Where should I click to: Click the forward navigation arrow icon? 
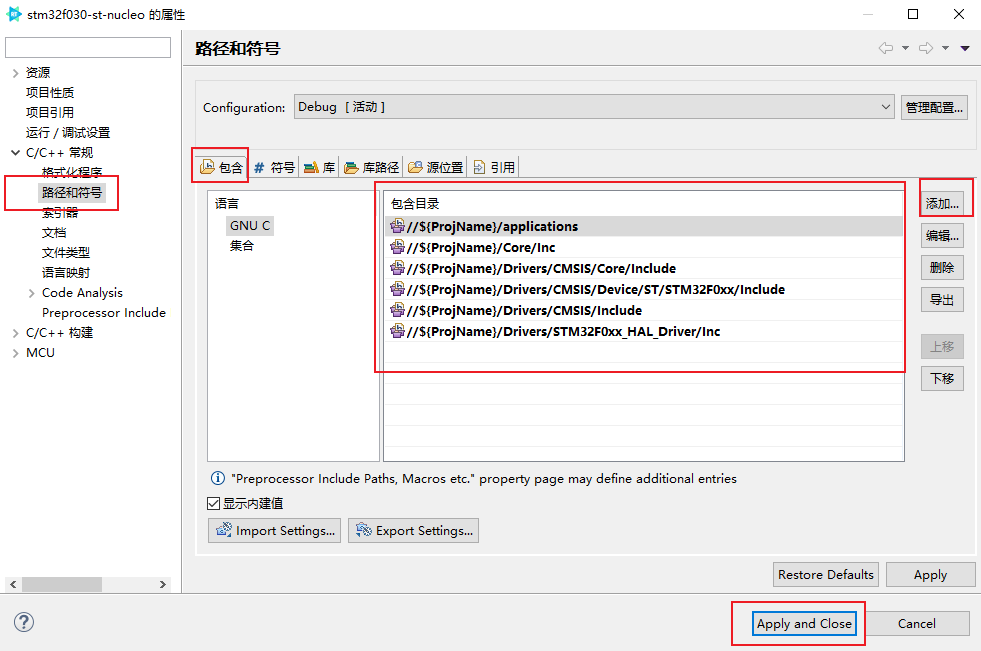point(925,48)
